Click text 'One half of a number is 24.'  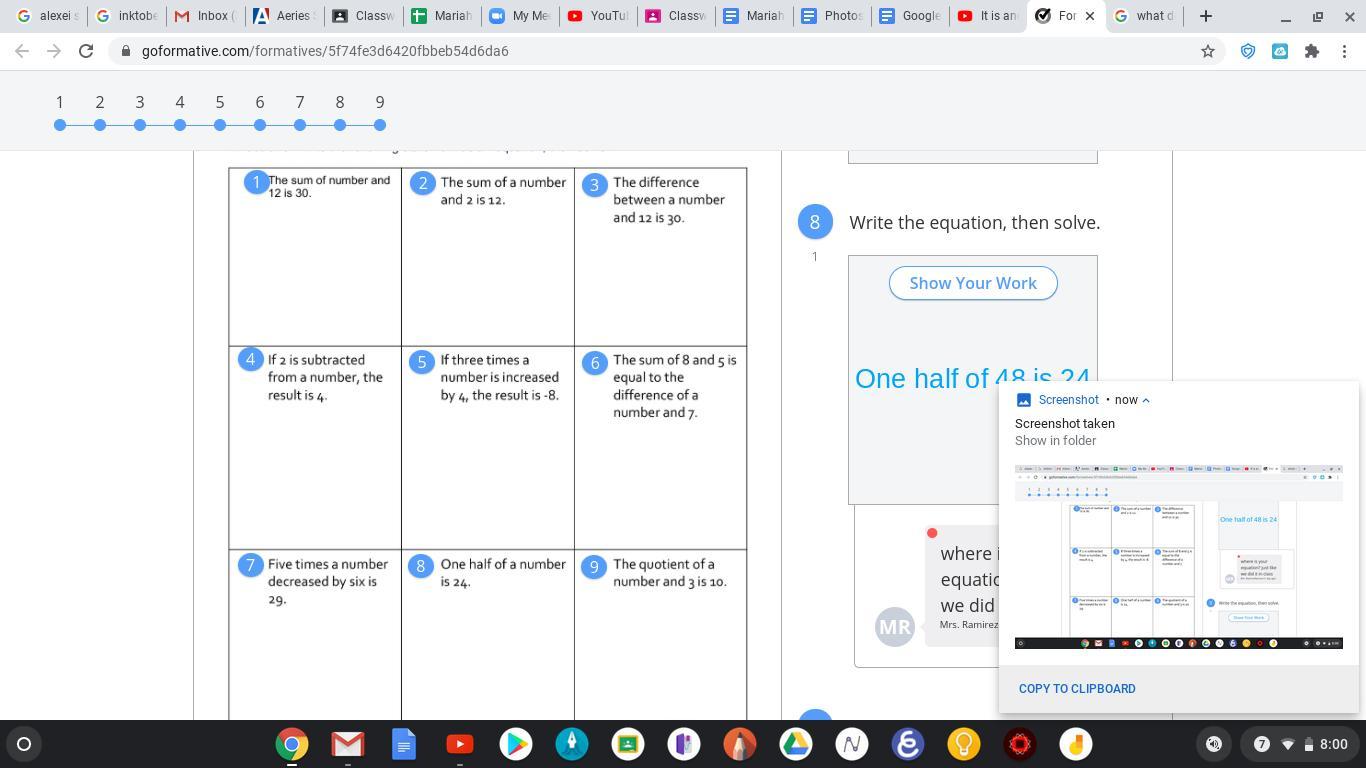(503, 573)
